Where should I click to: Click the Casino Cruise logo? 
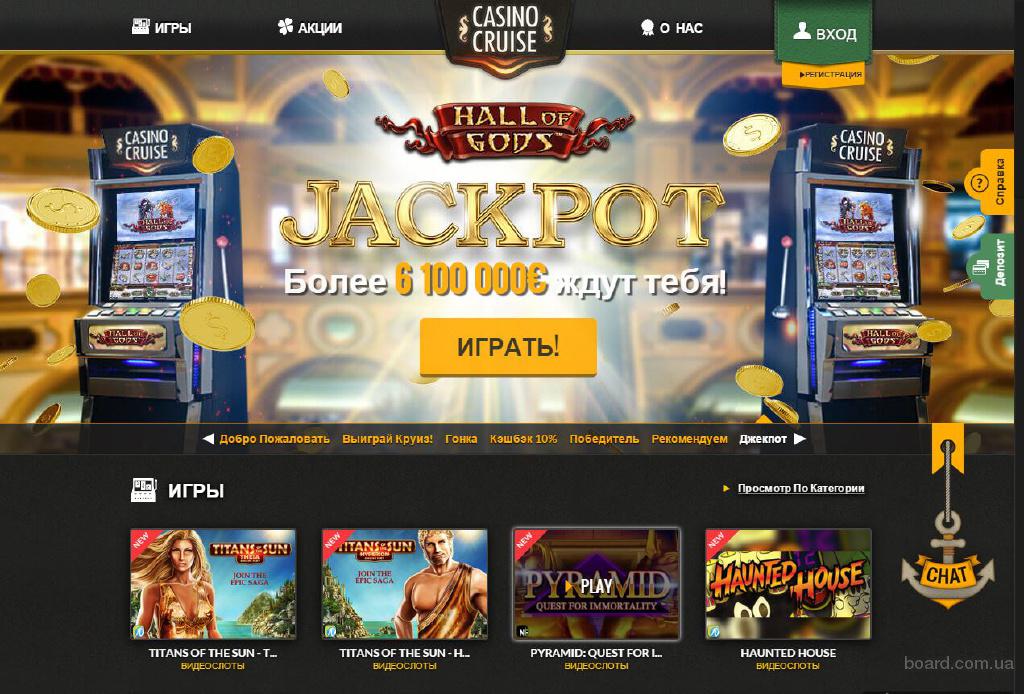(504, 33)
